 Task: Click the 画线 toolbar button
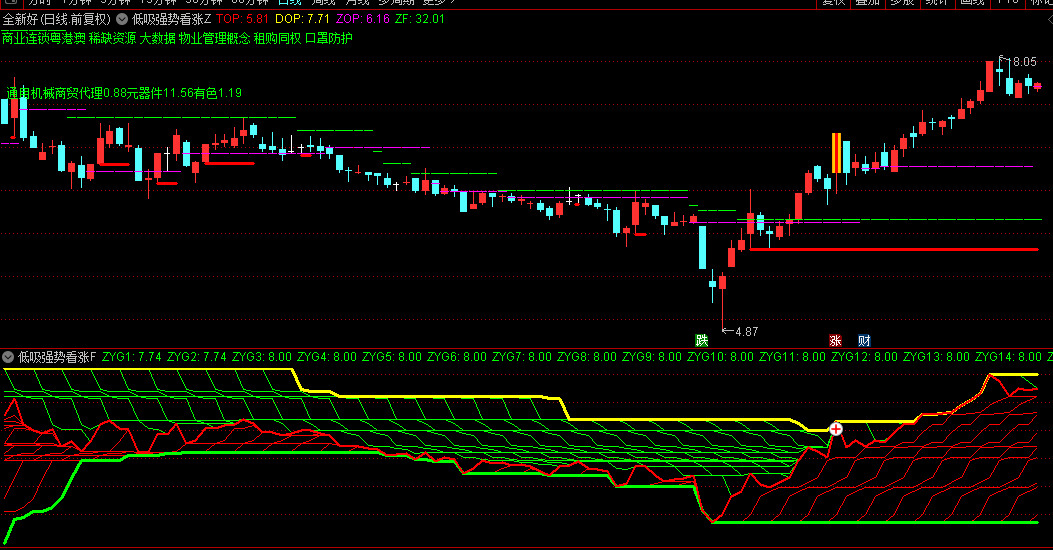(x=972, y=2)
